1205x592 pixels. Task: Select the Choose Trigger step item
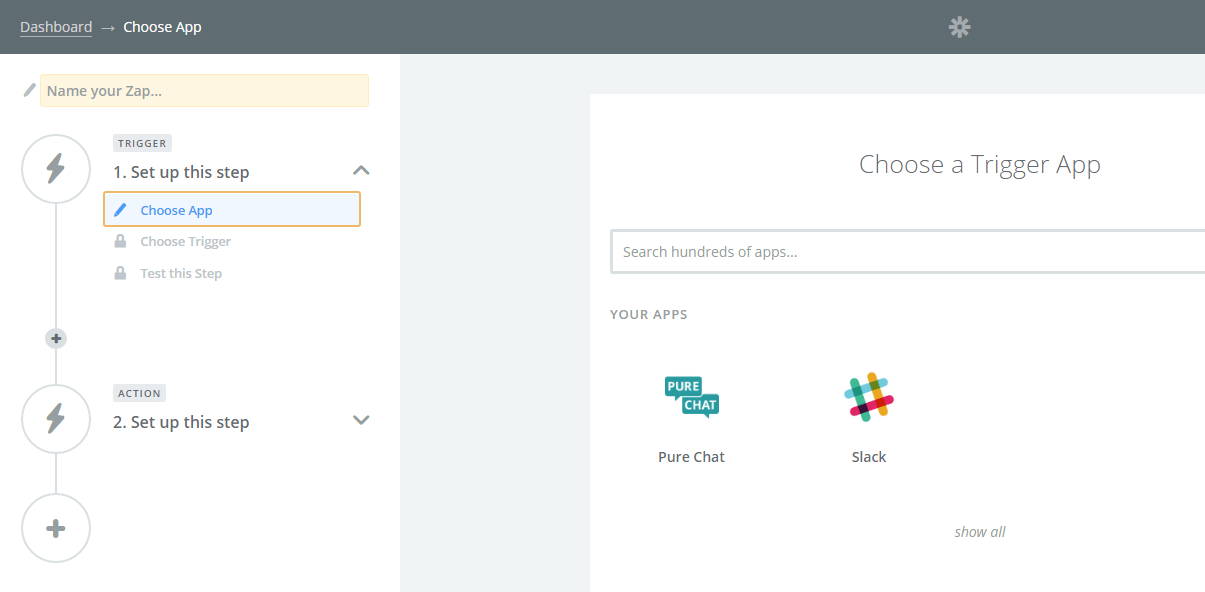(x=185, y=242)
